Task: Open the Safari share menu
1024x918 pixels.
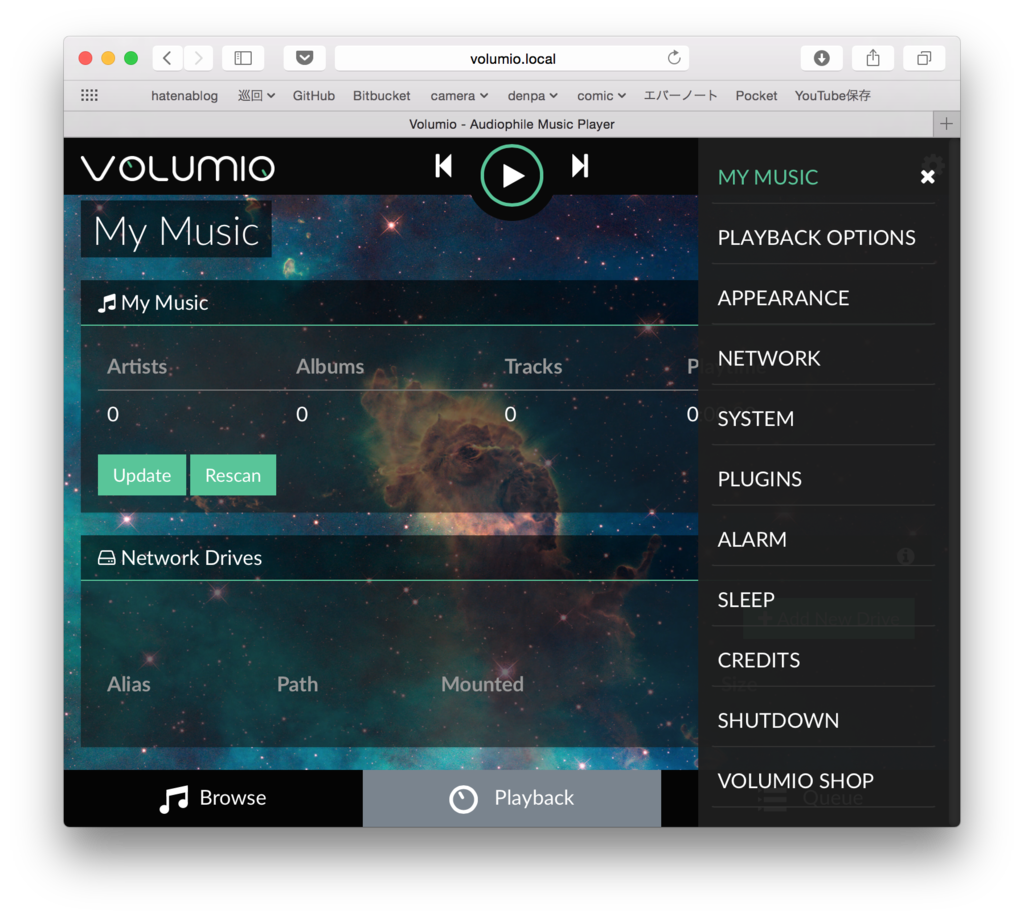Action: click(873, 58)
